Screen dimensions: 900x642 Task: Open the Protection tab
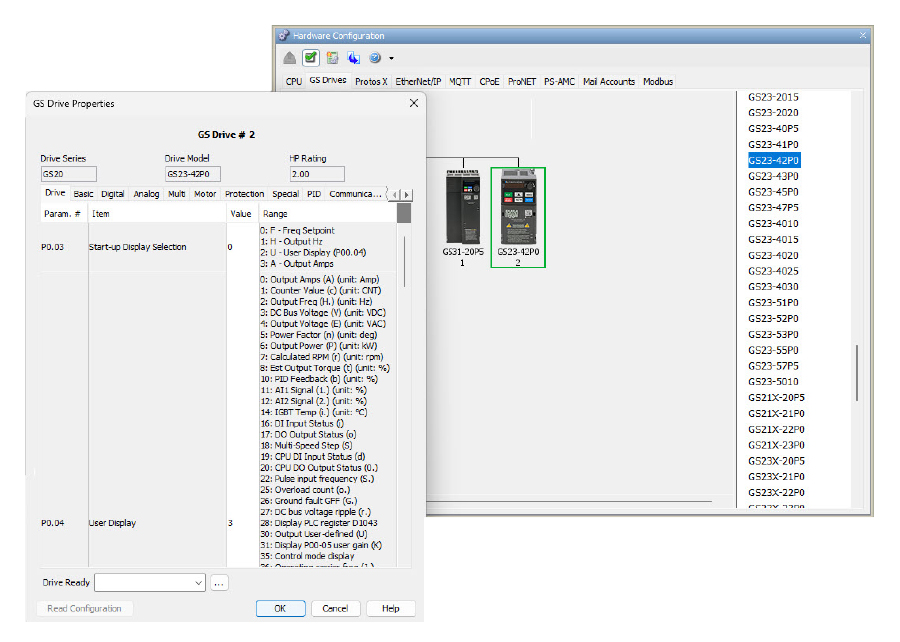(x=244, y=194)
